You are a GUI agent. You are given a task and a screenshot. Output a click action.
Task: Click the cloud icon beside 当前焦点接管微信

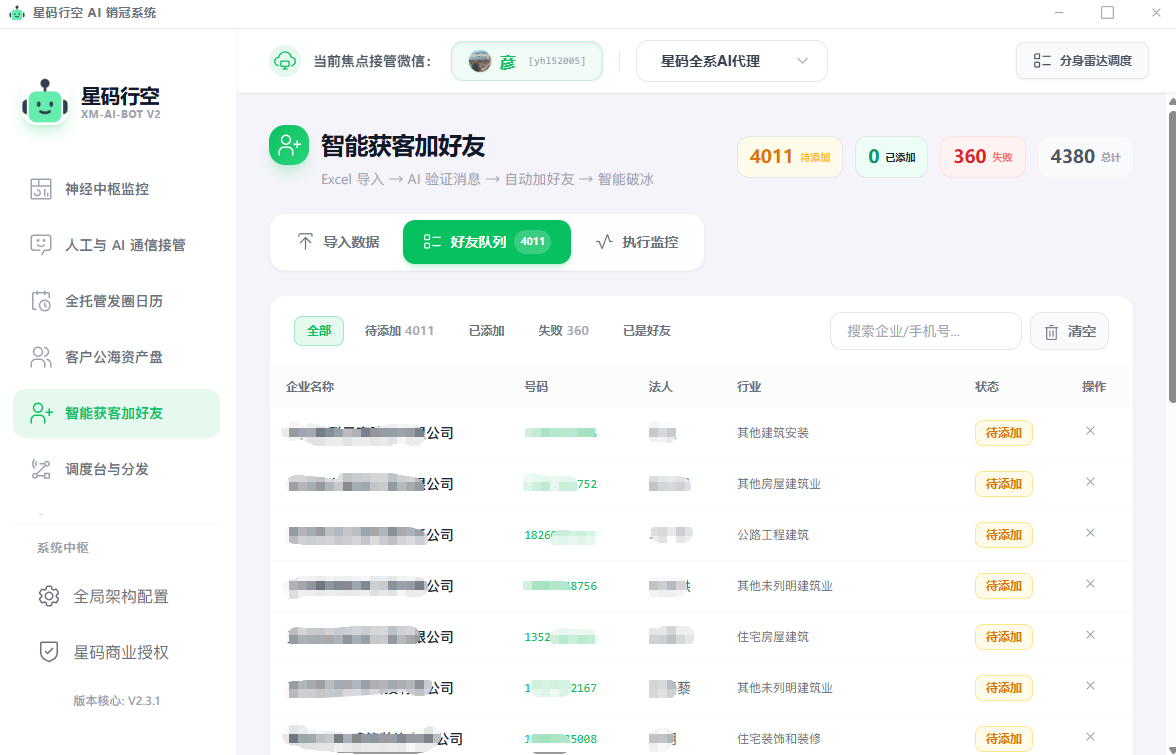click(285, 61)
